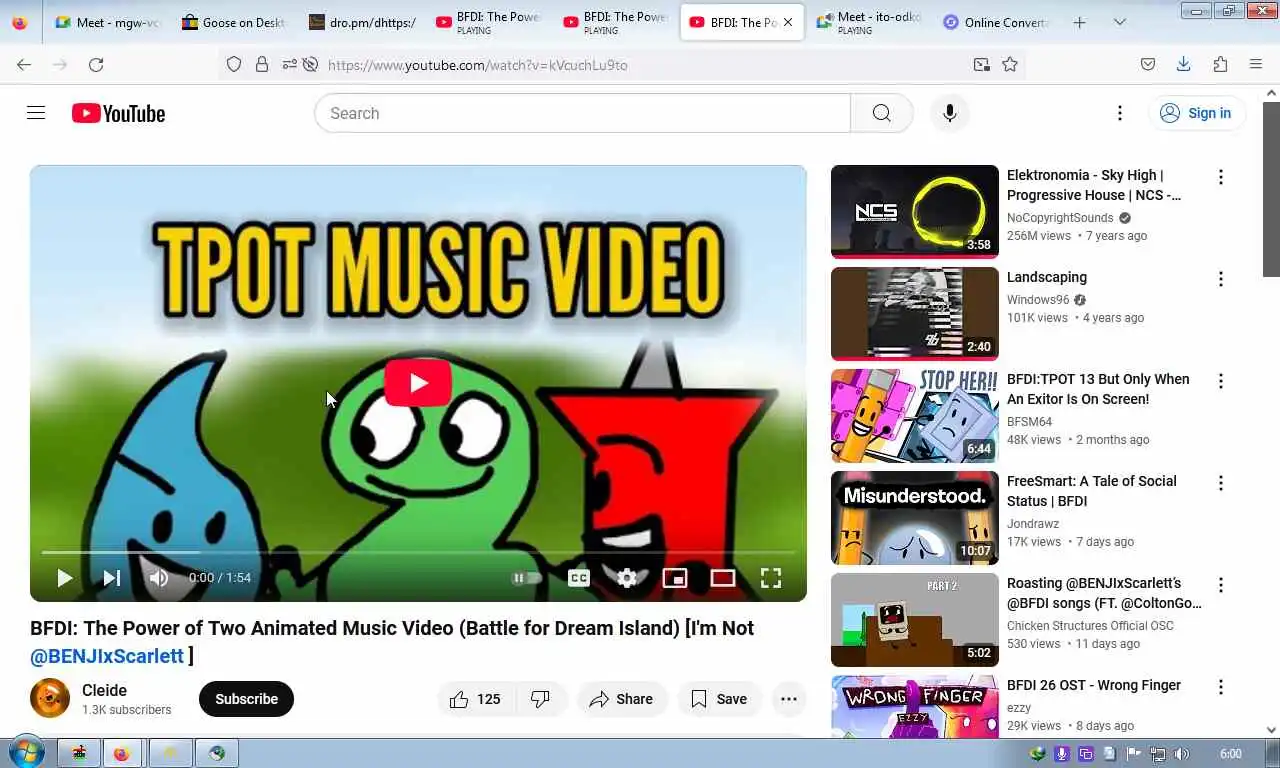Toggle the autoplay switch
1280x768 pixels.
tap(527, 578)
